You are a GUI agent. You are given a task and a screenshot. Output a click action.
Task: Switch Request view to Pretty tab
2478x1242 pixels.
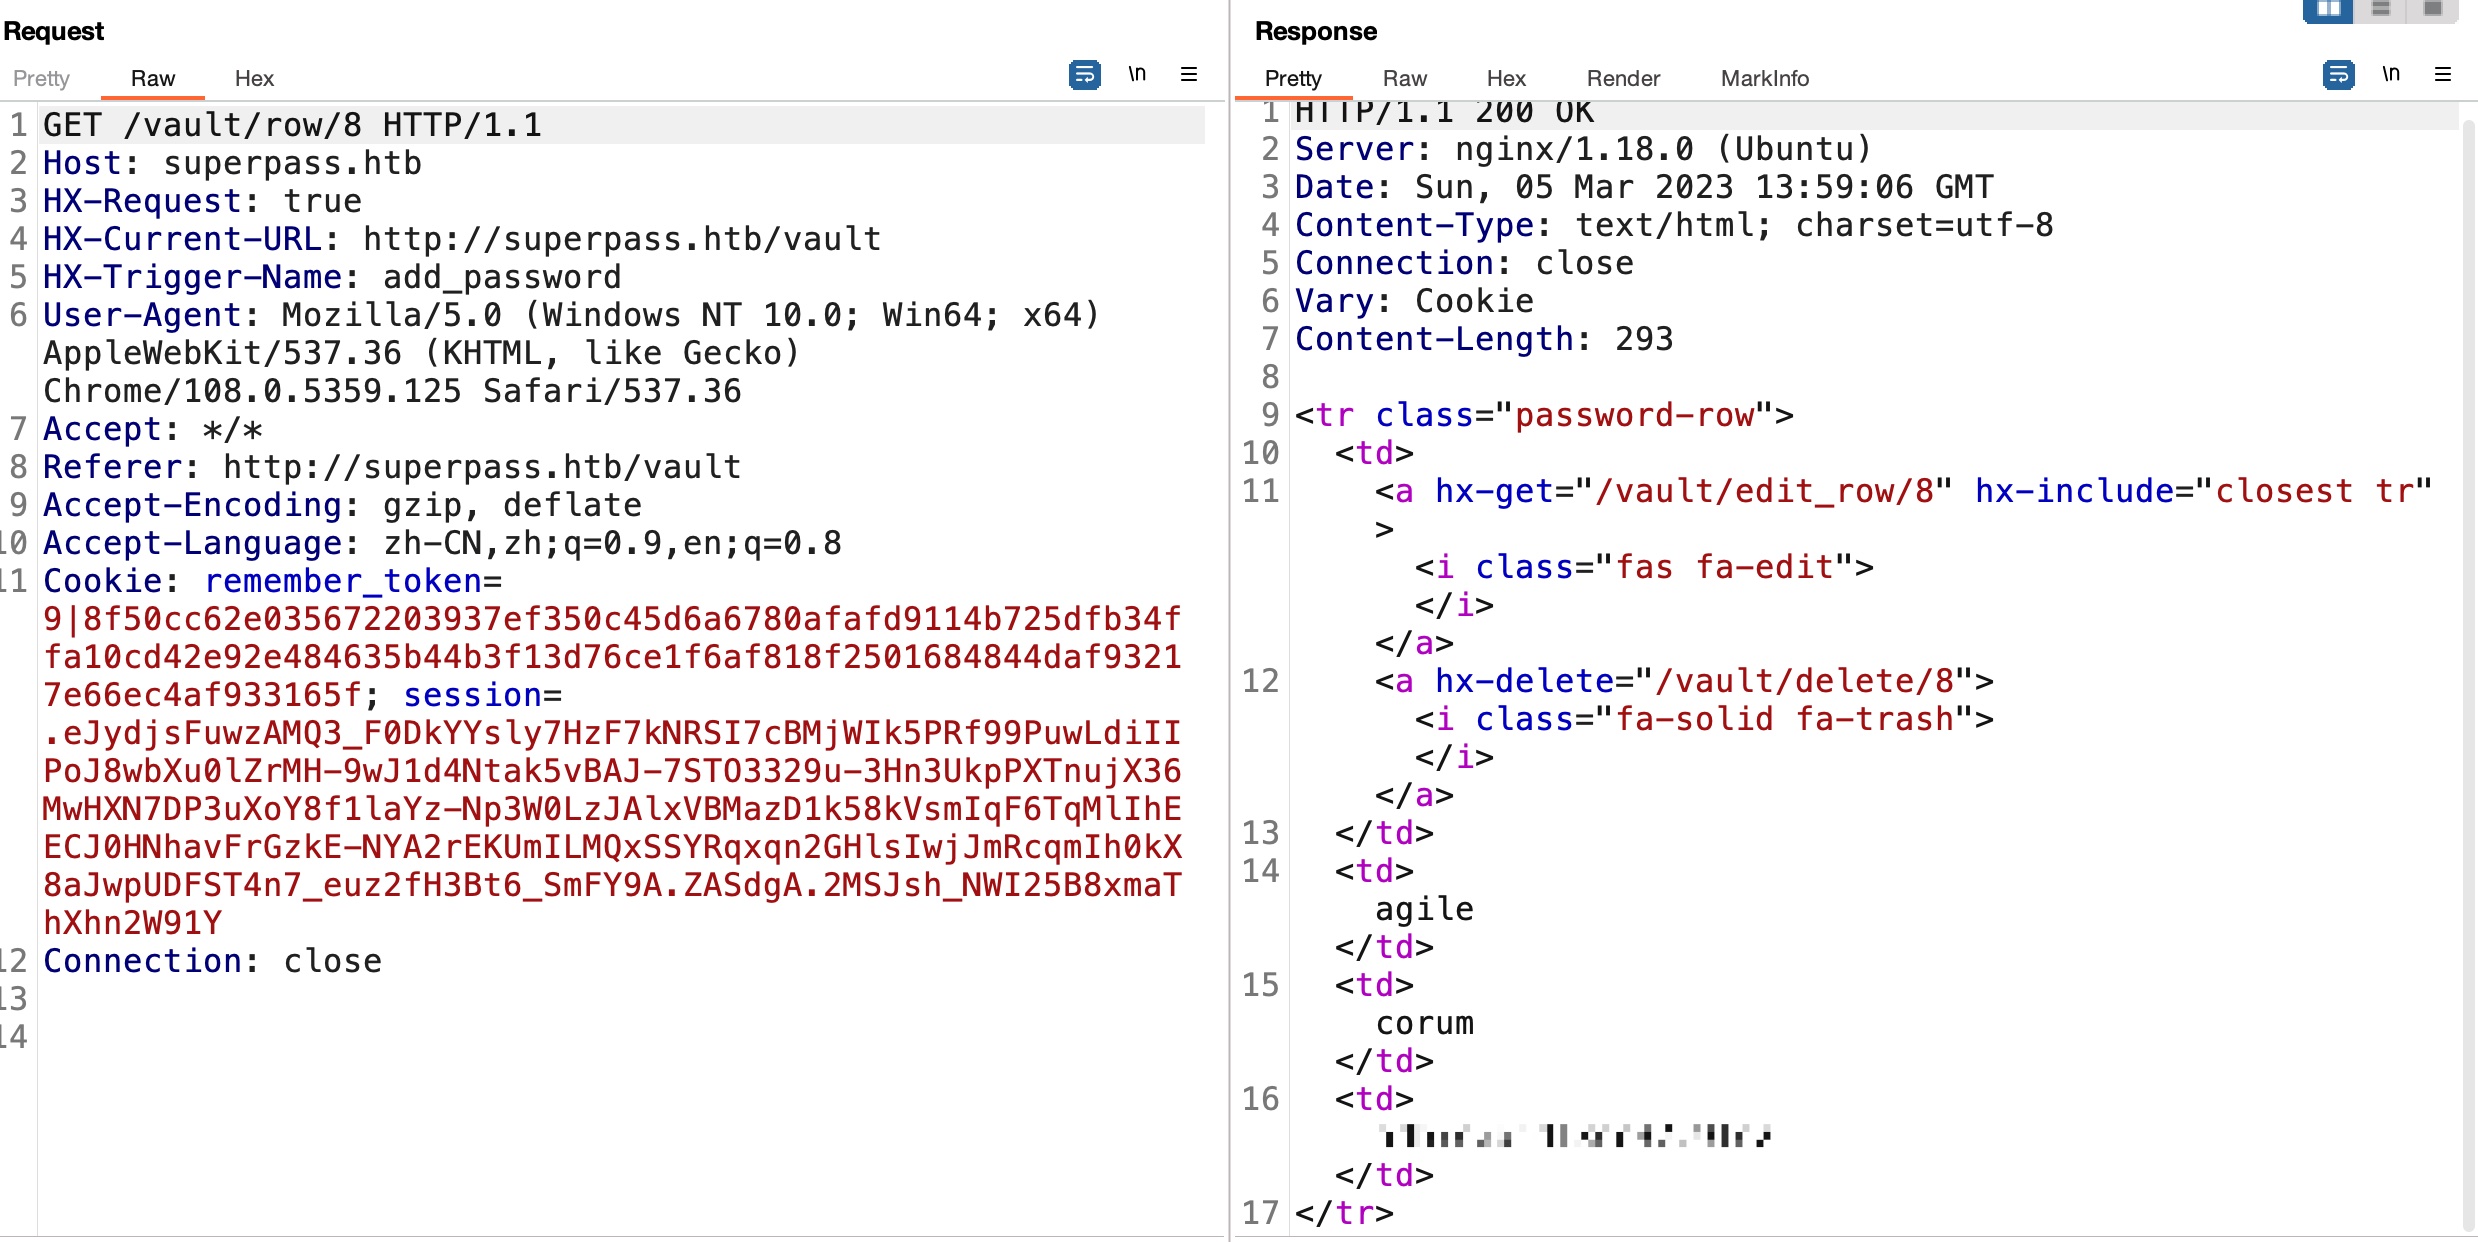coord(41,78)
